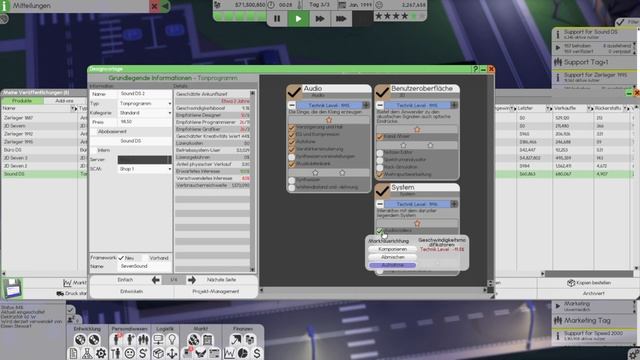Select normal speed play button
The width and height of the screenshot is (640, 360).
(298, 19)
